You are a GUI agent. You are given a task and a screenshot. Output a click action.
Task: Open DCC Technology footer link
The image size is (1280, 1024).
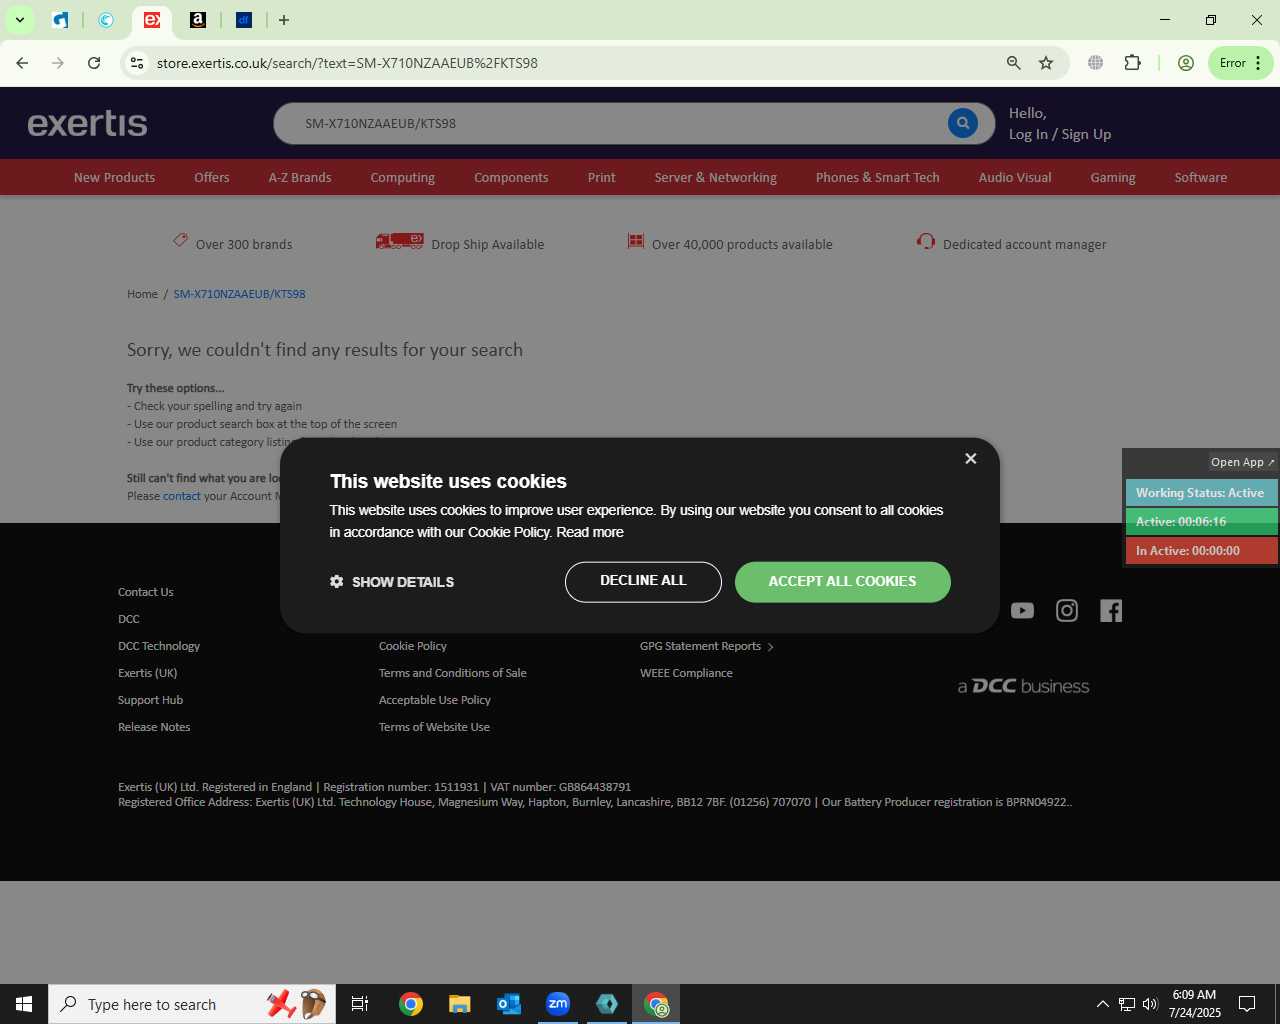(159, 646)
